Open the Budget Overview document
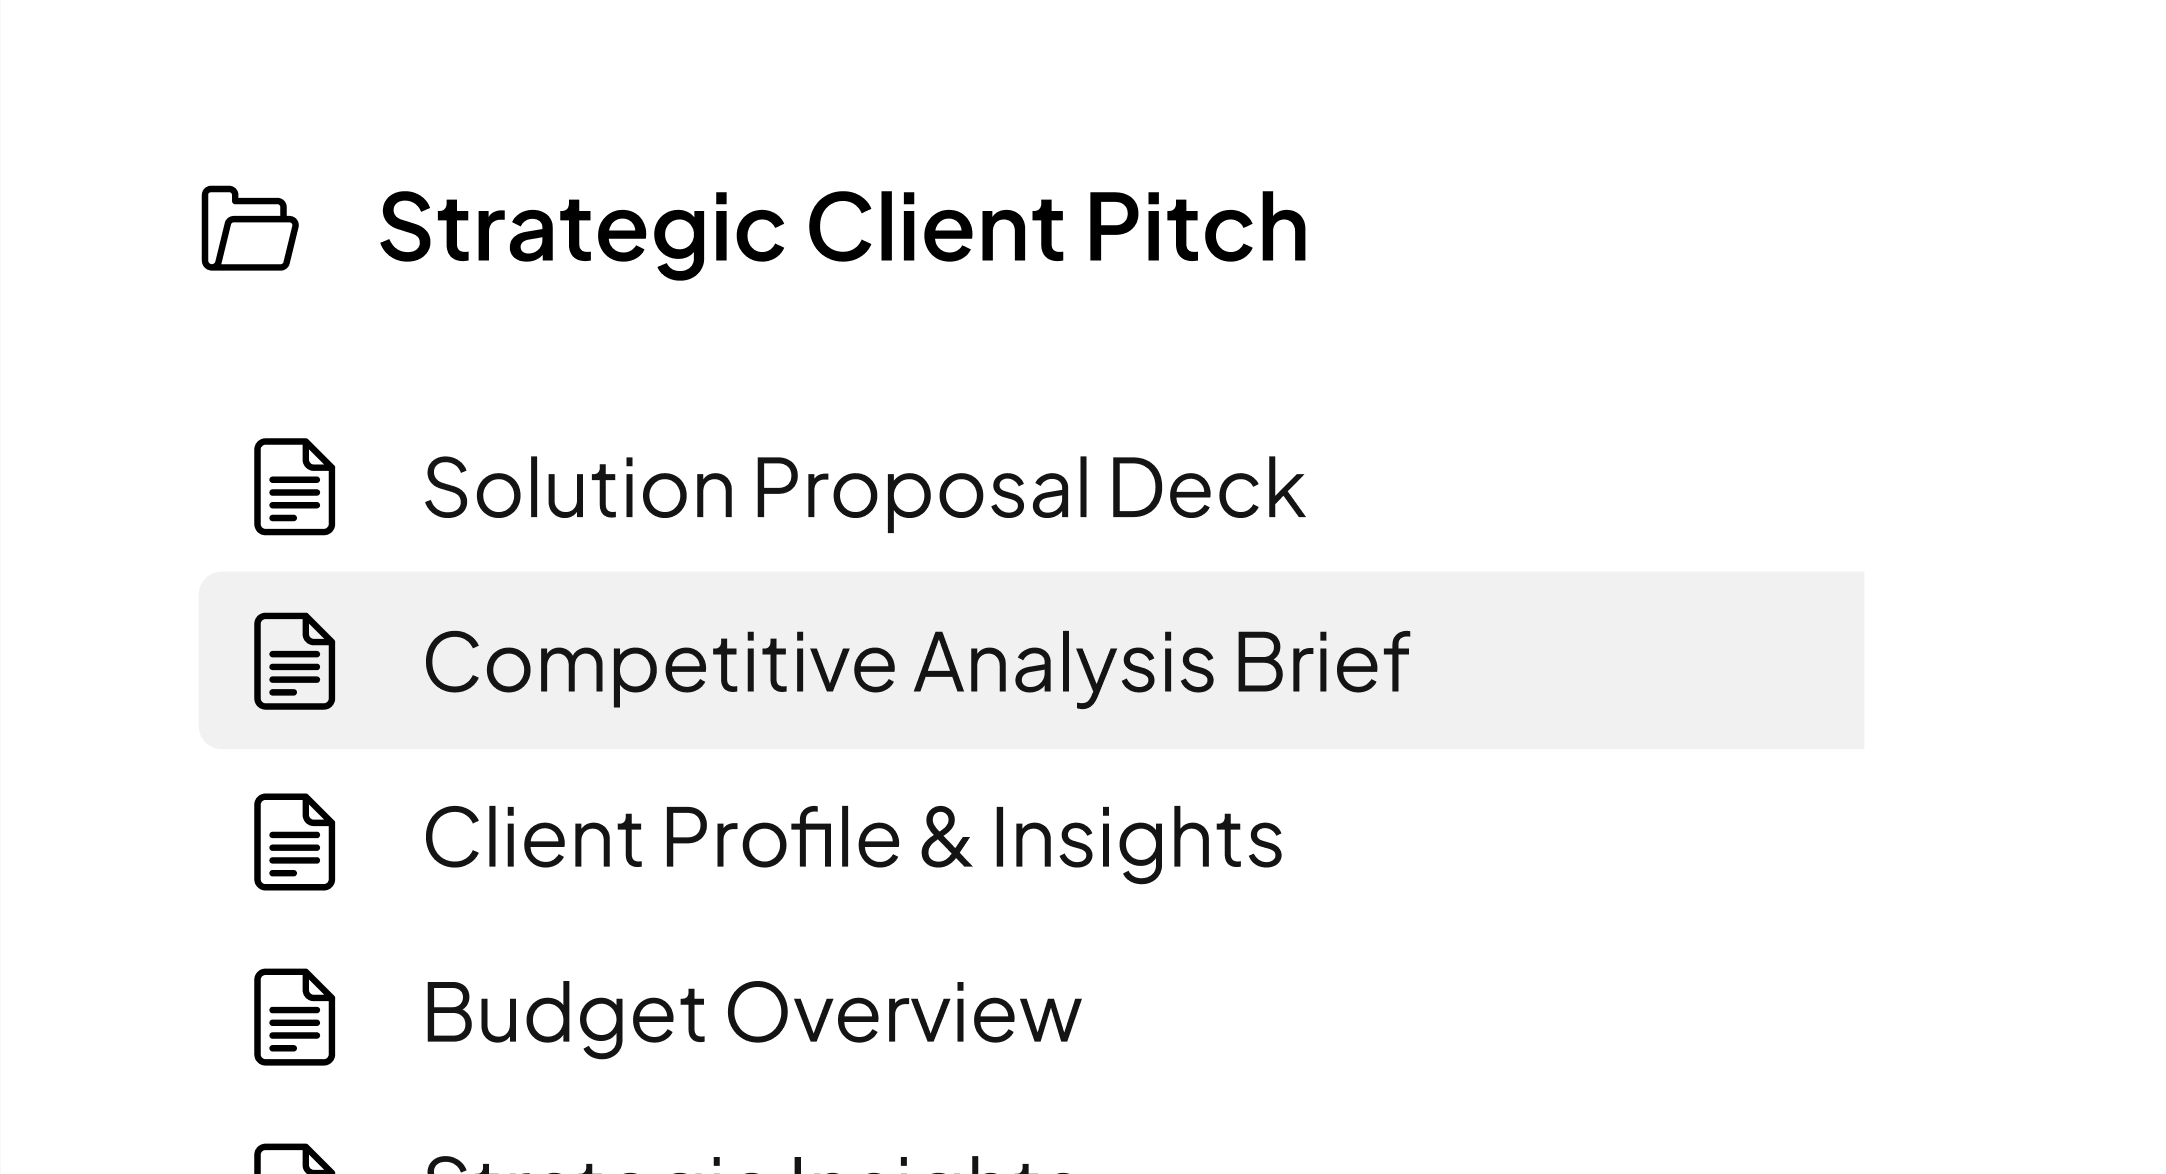This screenshot has width=2166, height=1174. pos(752,1013)
